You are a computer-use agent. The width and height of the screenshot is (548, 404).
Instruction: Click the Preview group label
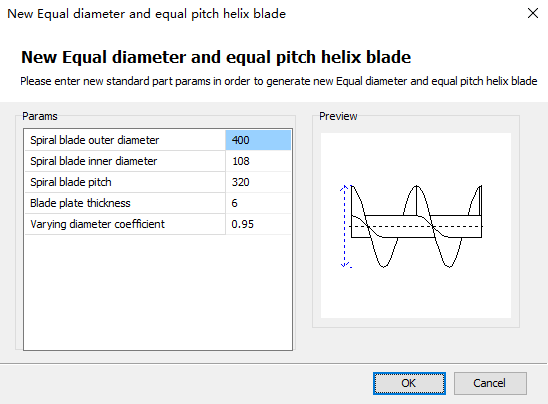(338, 116)
